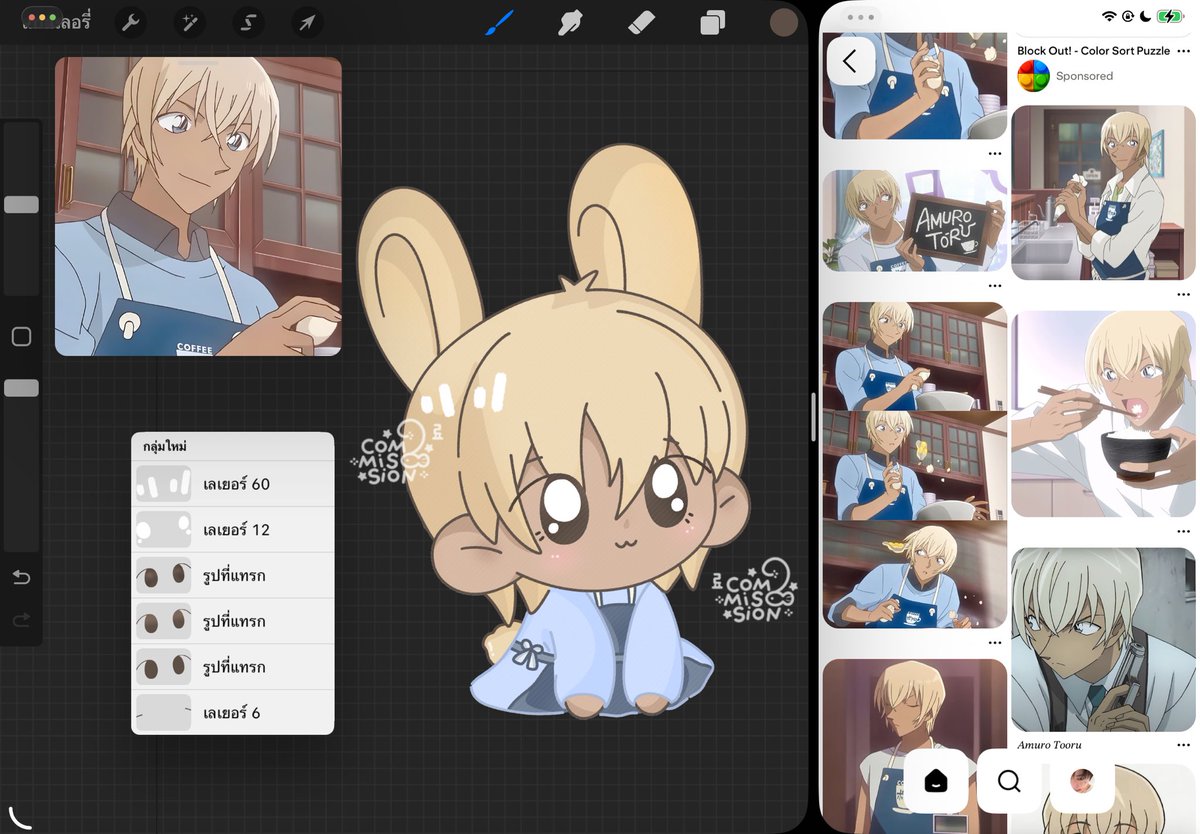Undo with the sidebar undo arrow
Image resolution: width=1200 pixels, height=834 pixels.
pyautogui.click(x=21, y=577)
